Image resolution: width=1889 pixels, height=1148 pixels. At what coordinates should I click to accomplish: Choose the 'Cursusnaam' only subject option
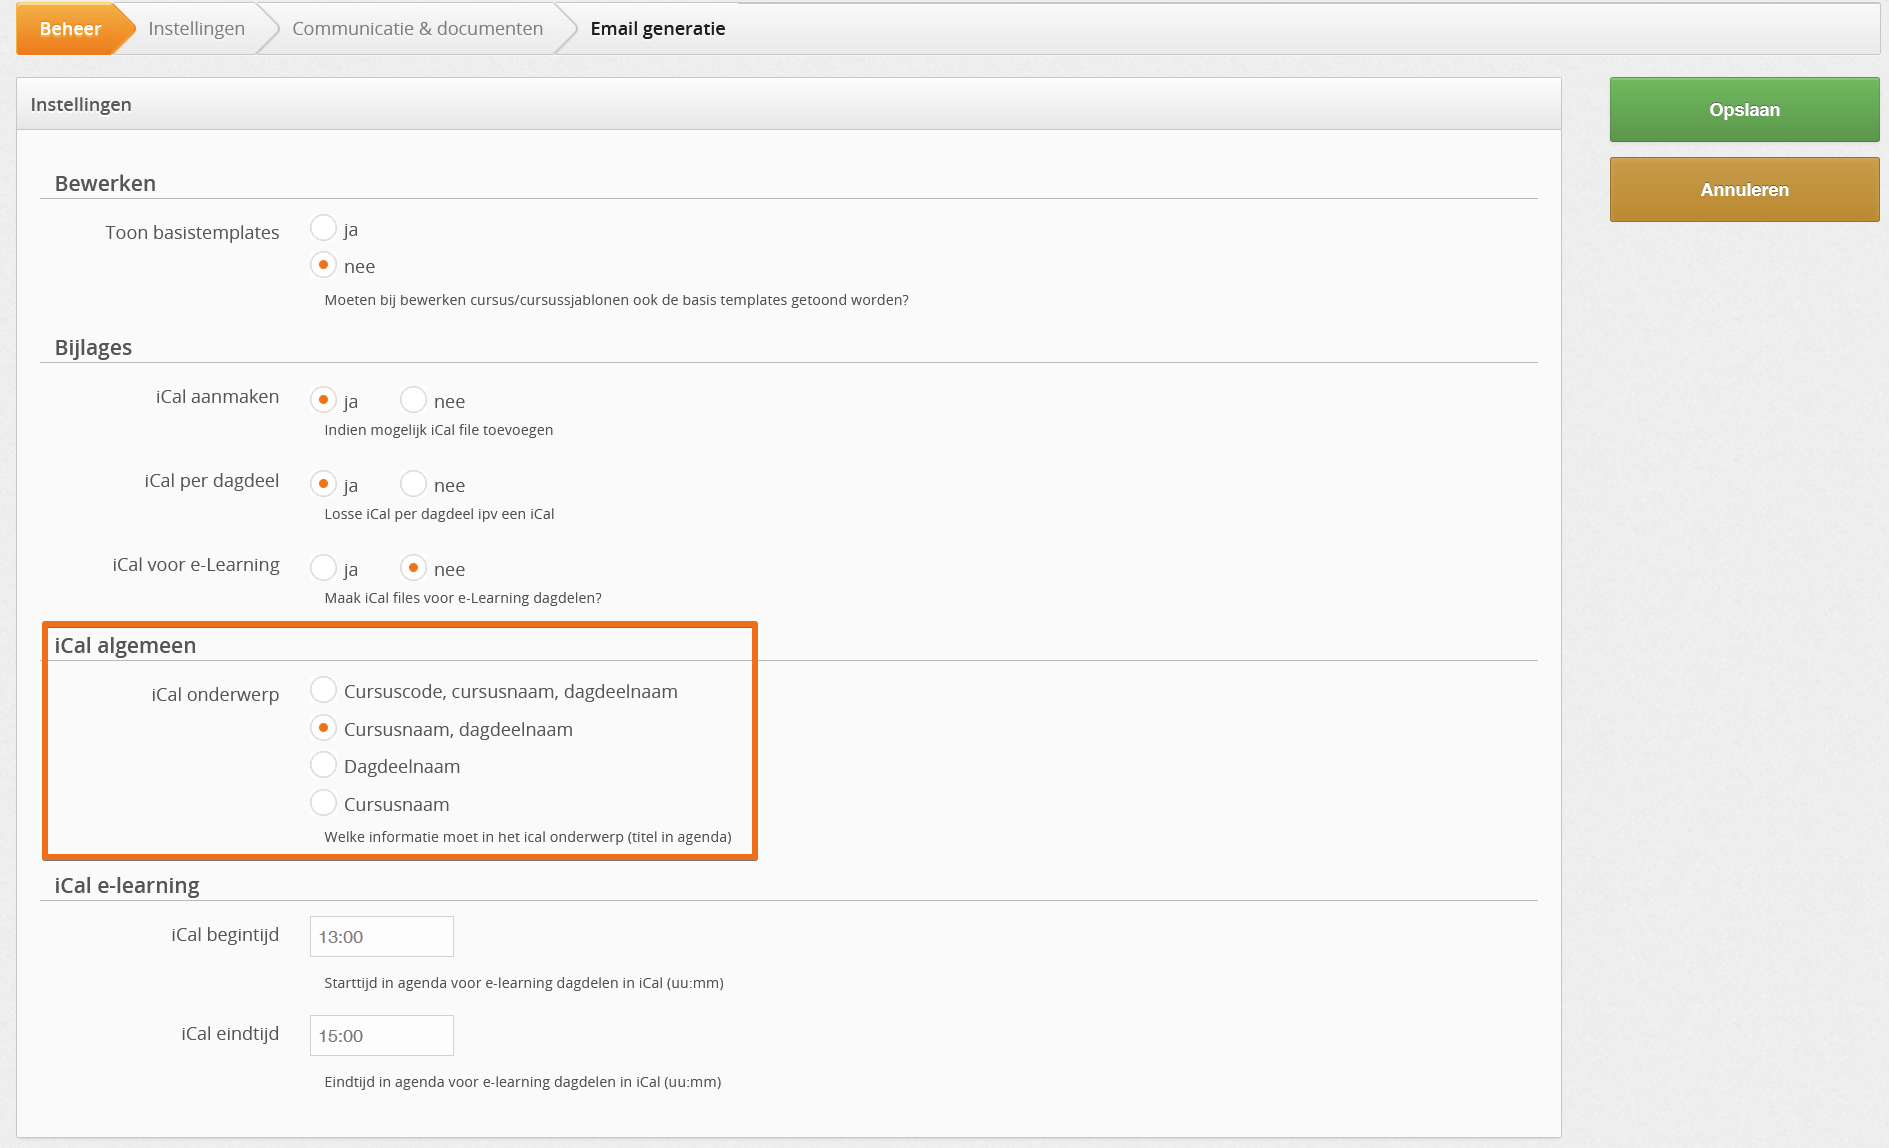(323, 803)
